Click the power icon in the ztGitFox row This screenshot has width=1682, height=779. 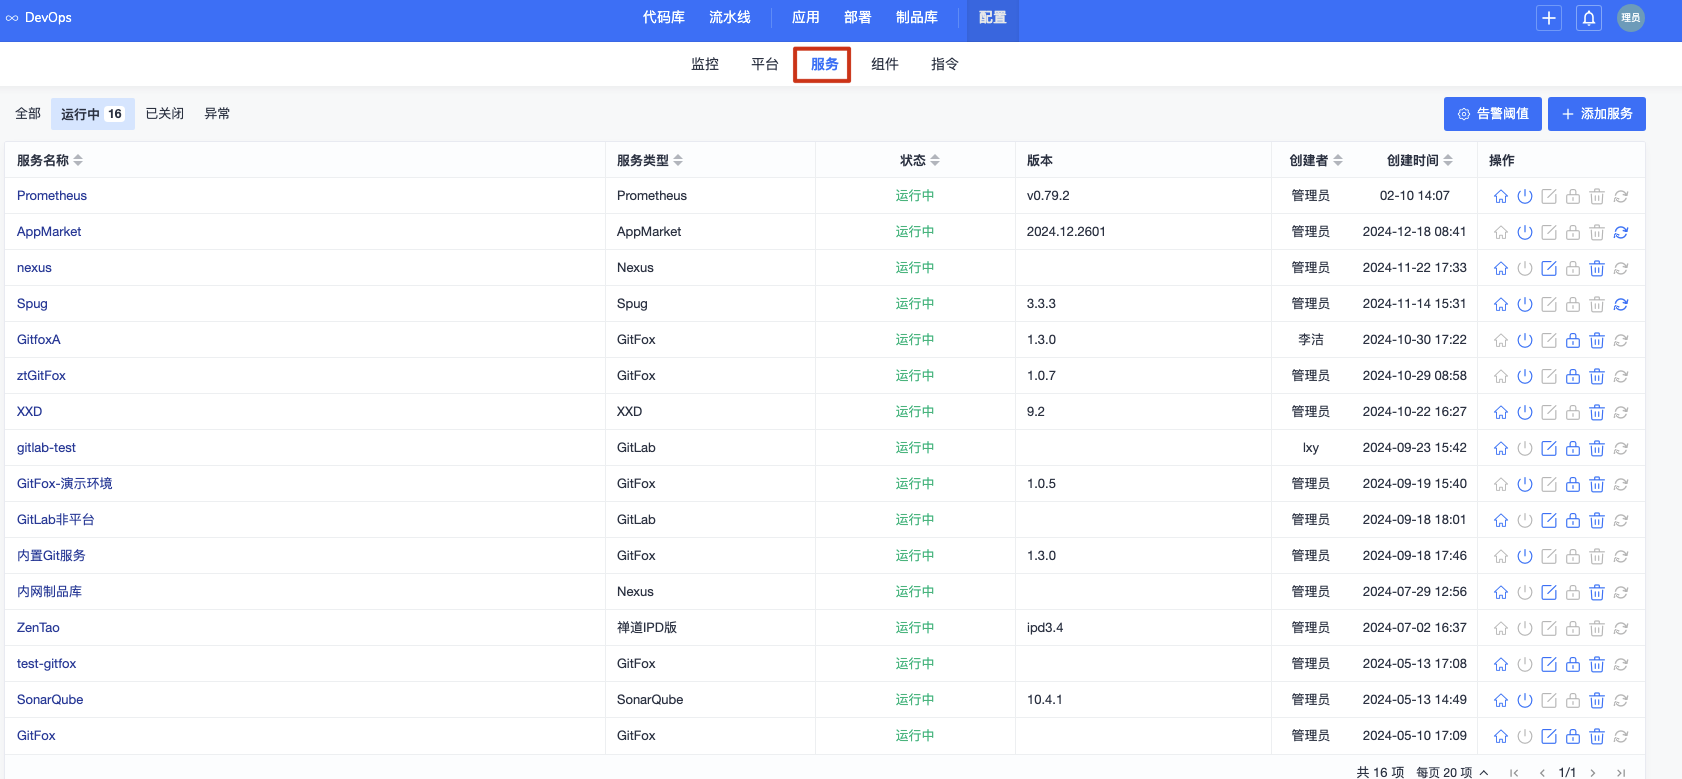pos(1525,376)
